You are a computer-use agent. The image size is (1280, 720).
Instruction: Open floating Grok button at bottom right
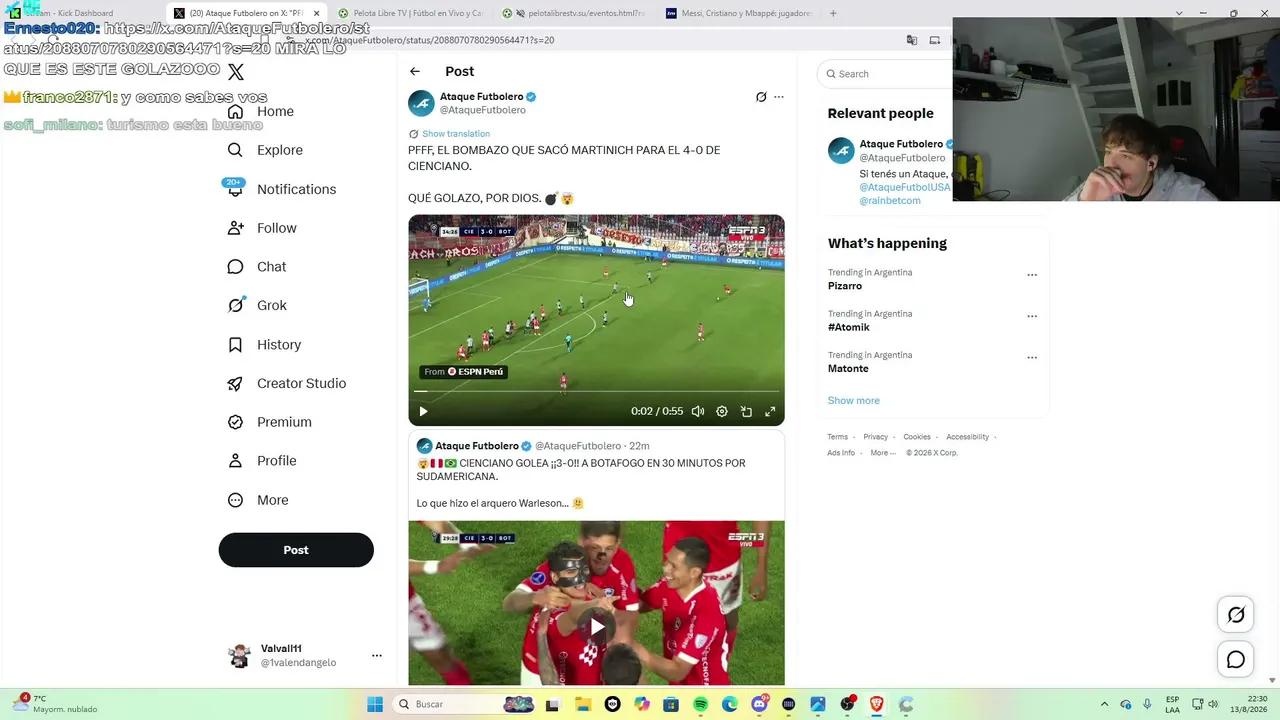(1236, 615)
